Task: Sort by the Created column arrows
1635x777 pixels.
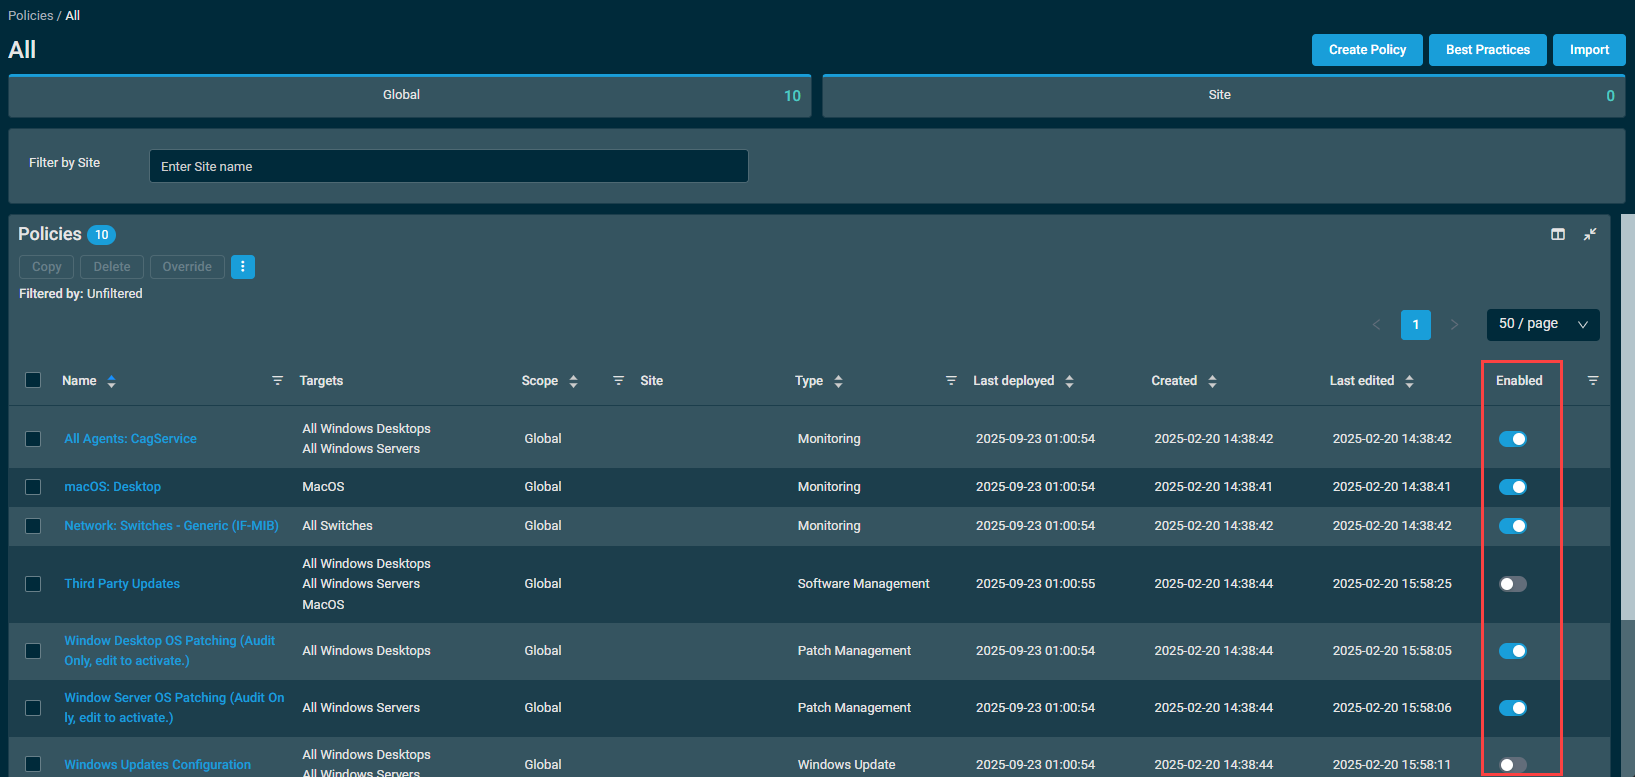Action: tap(1212, 381)
